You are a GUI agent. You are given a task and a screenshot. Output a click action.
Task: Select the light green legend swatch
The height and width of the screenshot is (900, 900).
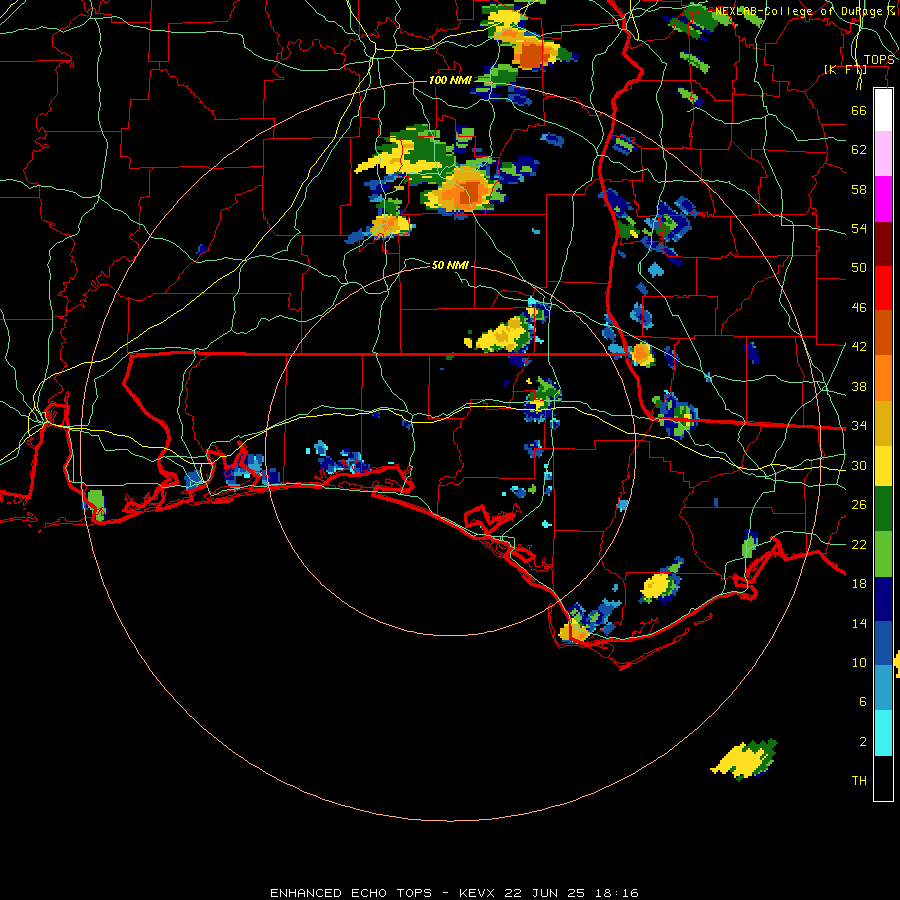coord(883,554)
